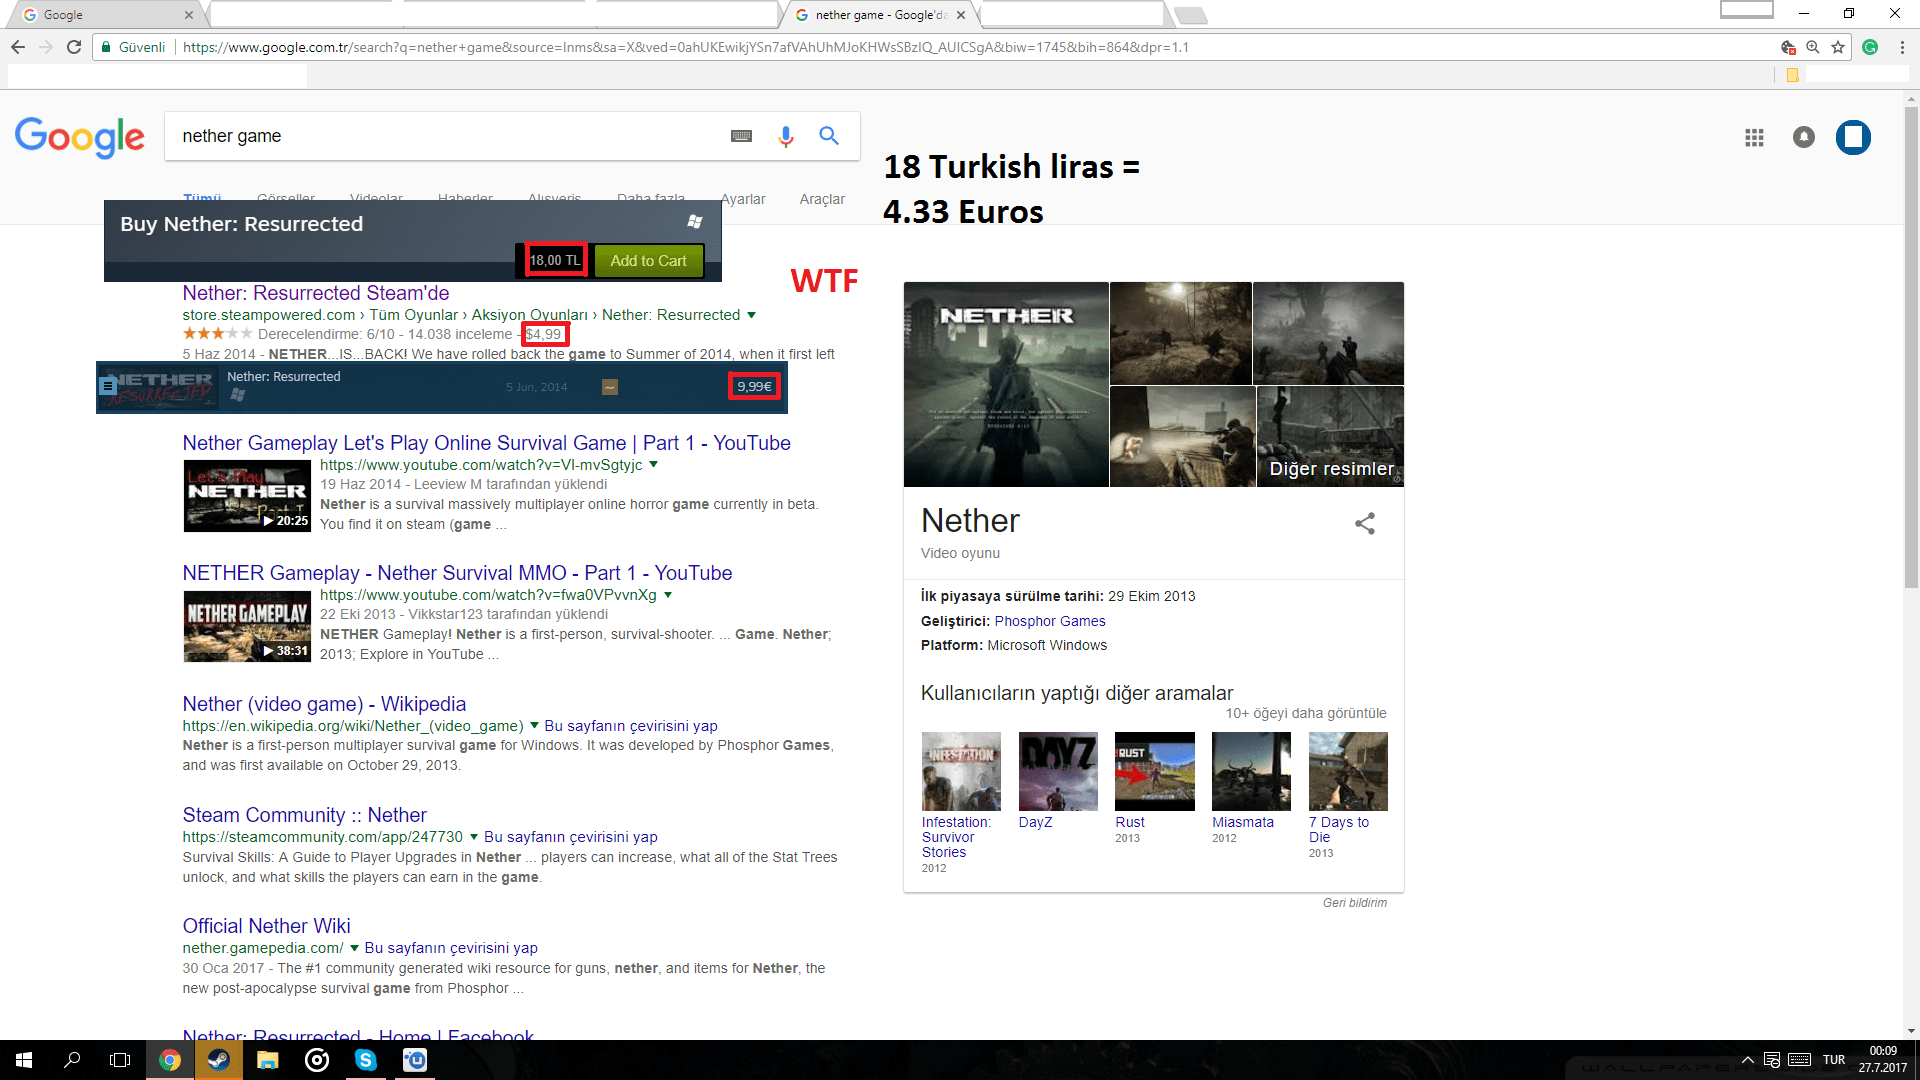Reload the page with refresh icon
Image resolution: width=1920 pixels, height=1080 pixels.
74,47
